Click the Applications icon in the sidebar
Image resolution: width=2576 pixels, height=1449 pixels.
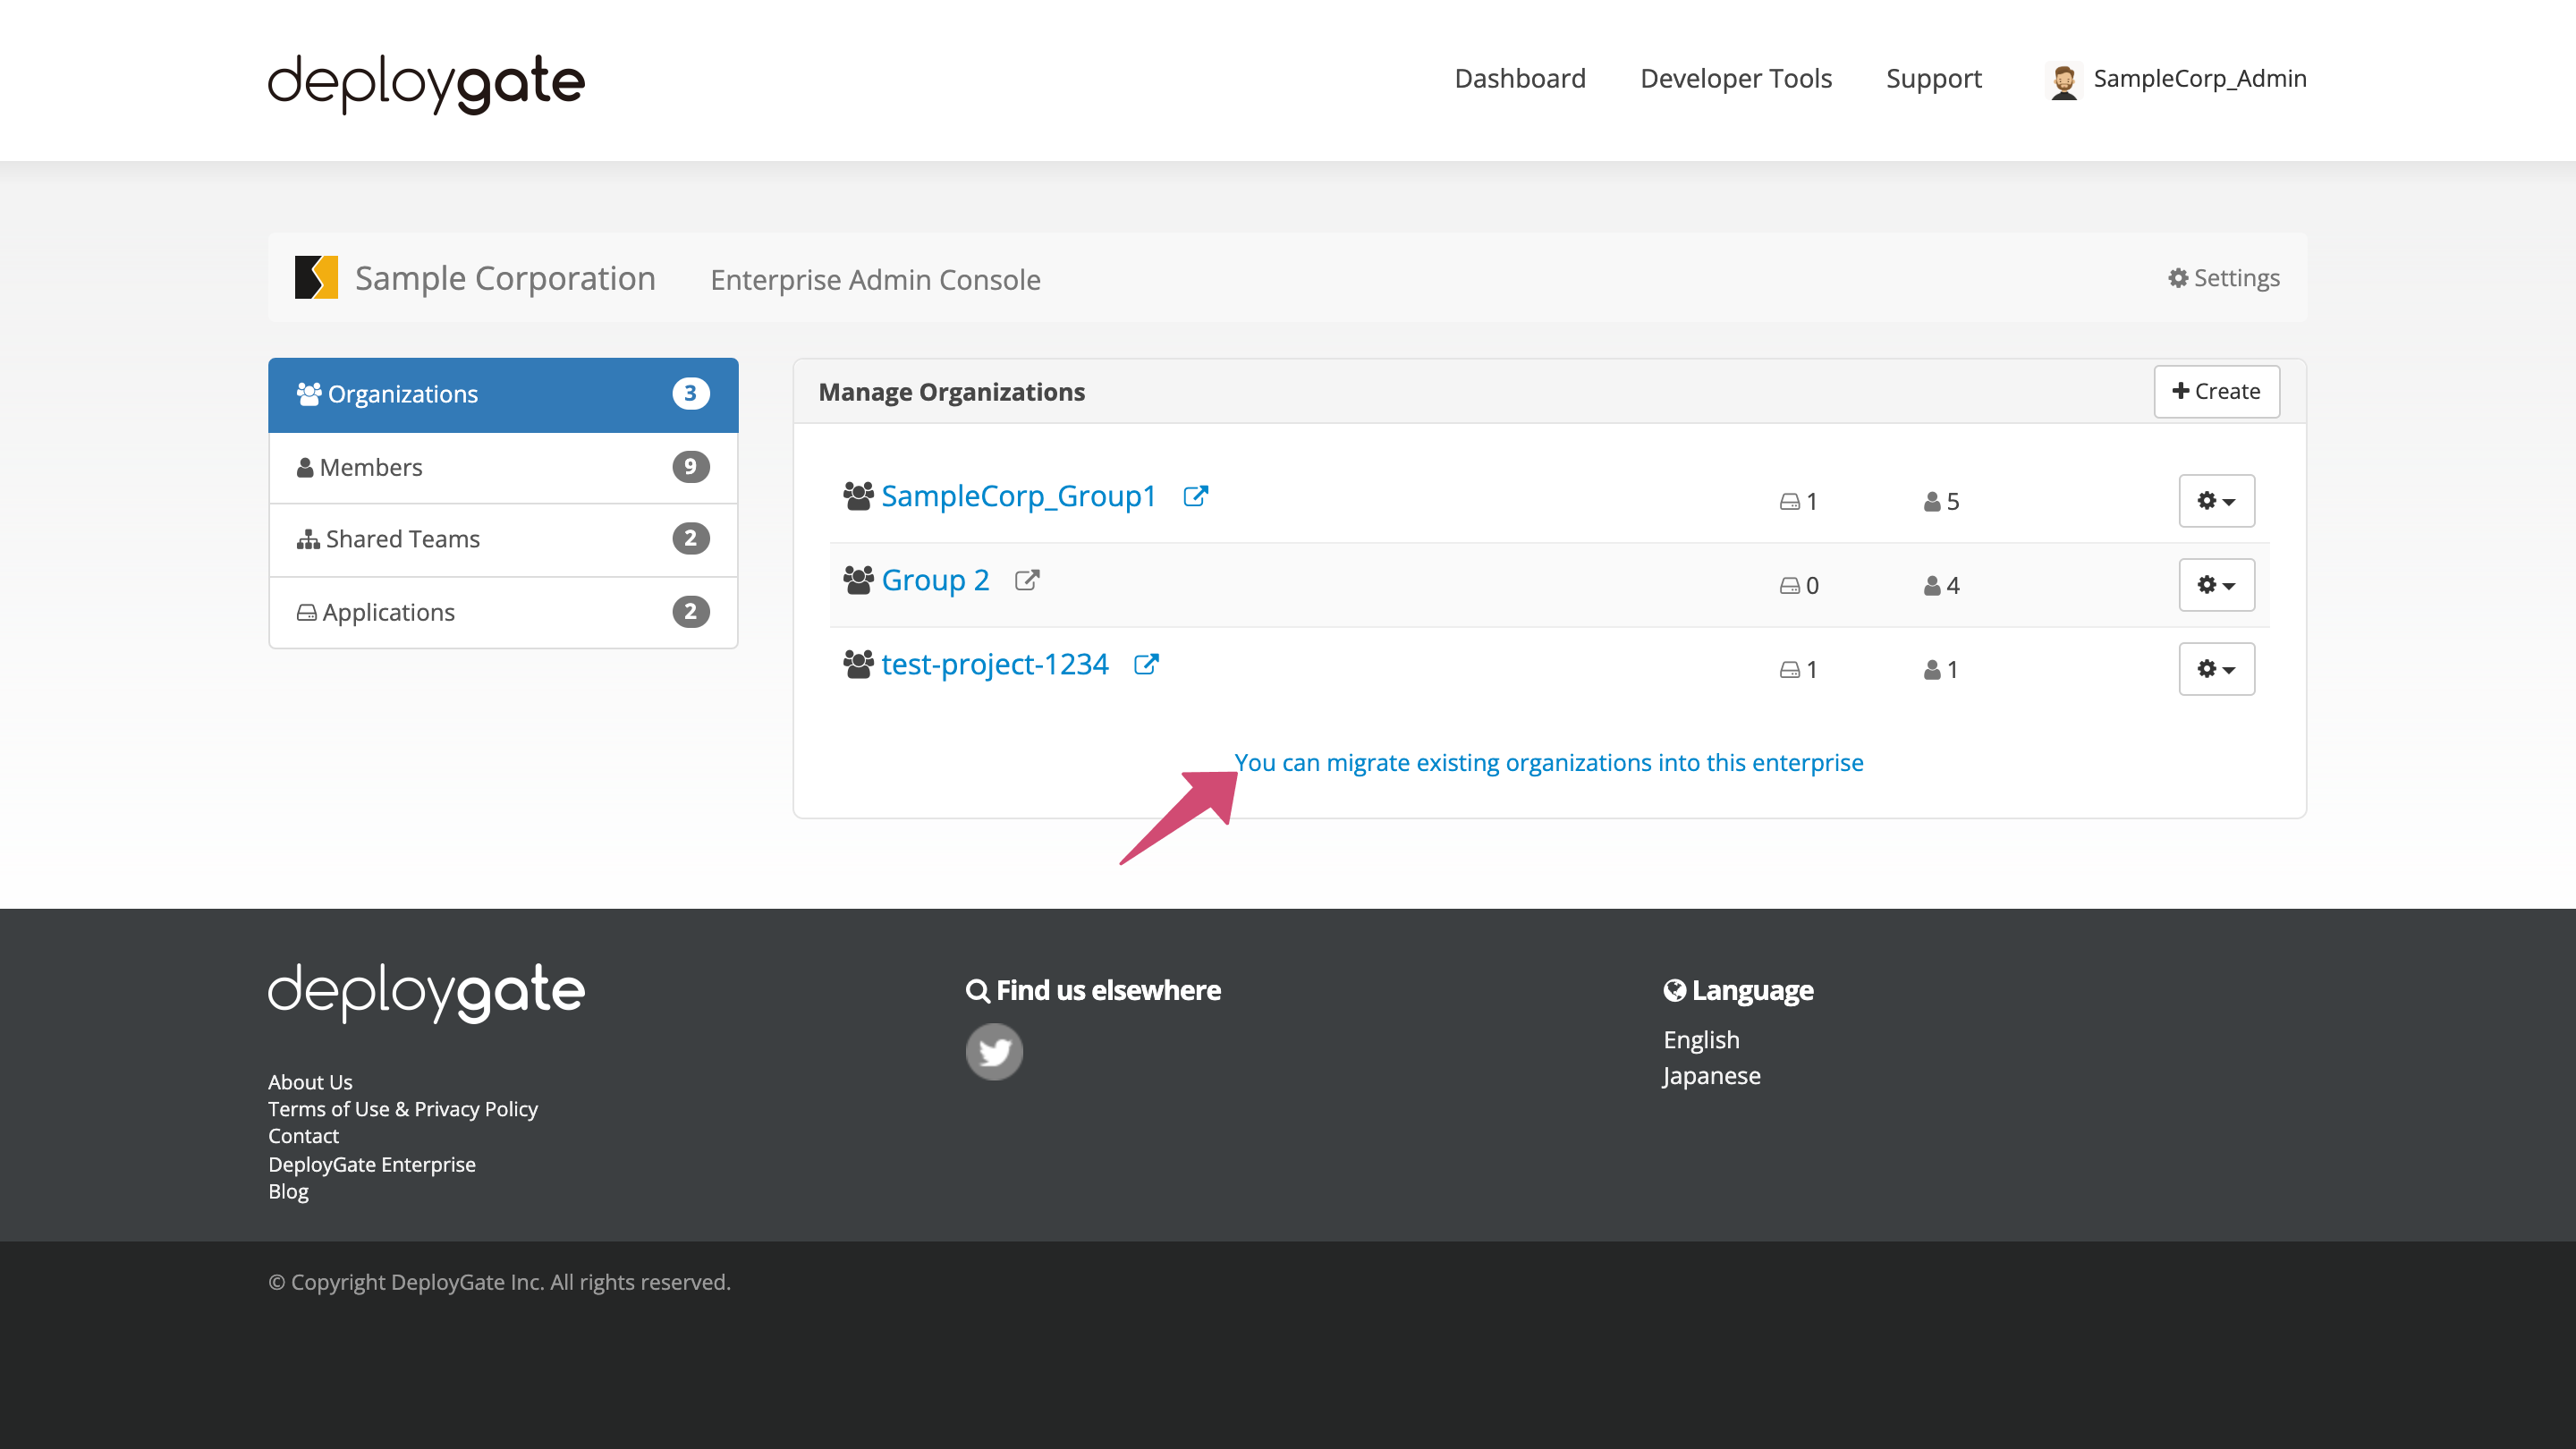(x=305, y=611)
